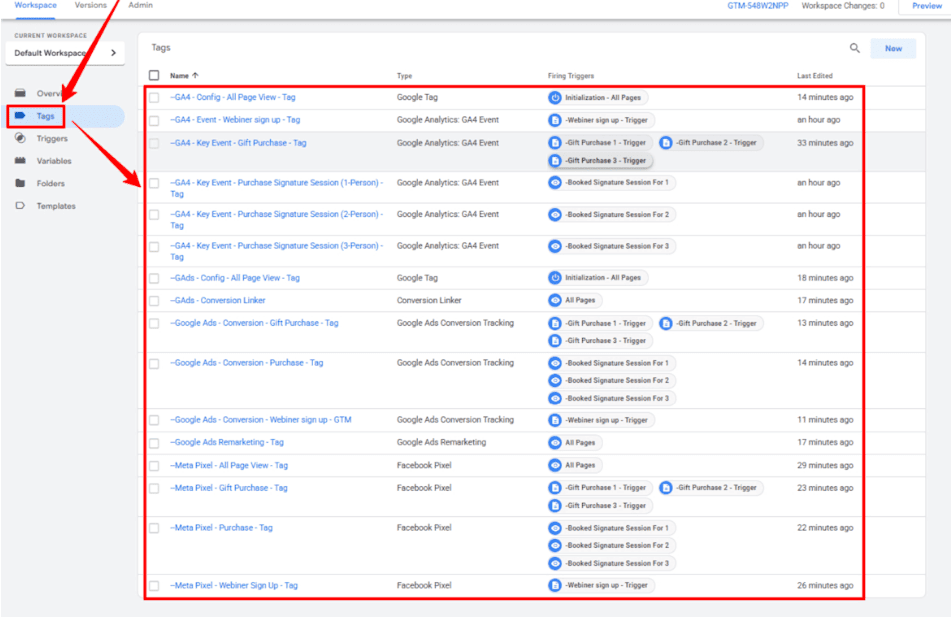The width and height of the screenshot is (951, 617).
Task: Switch to the Versions tab
Action: [90, 6]
